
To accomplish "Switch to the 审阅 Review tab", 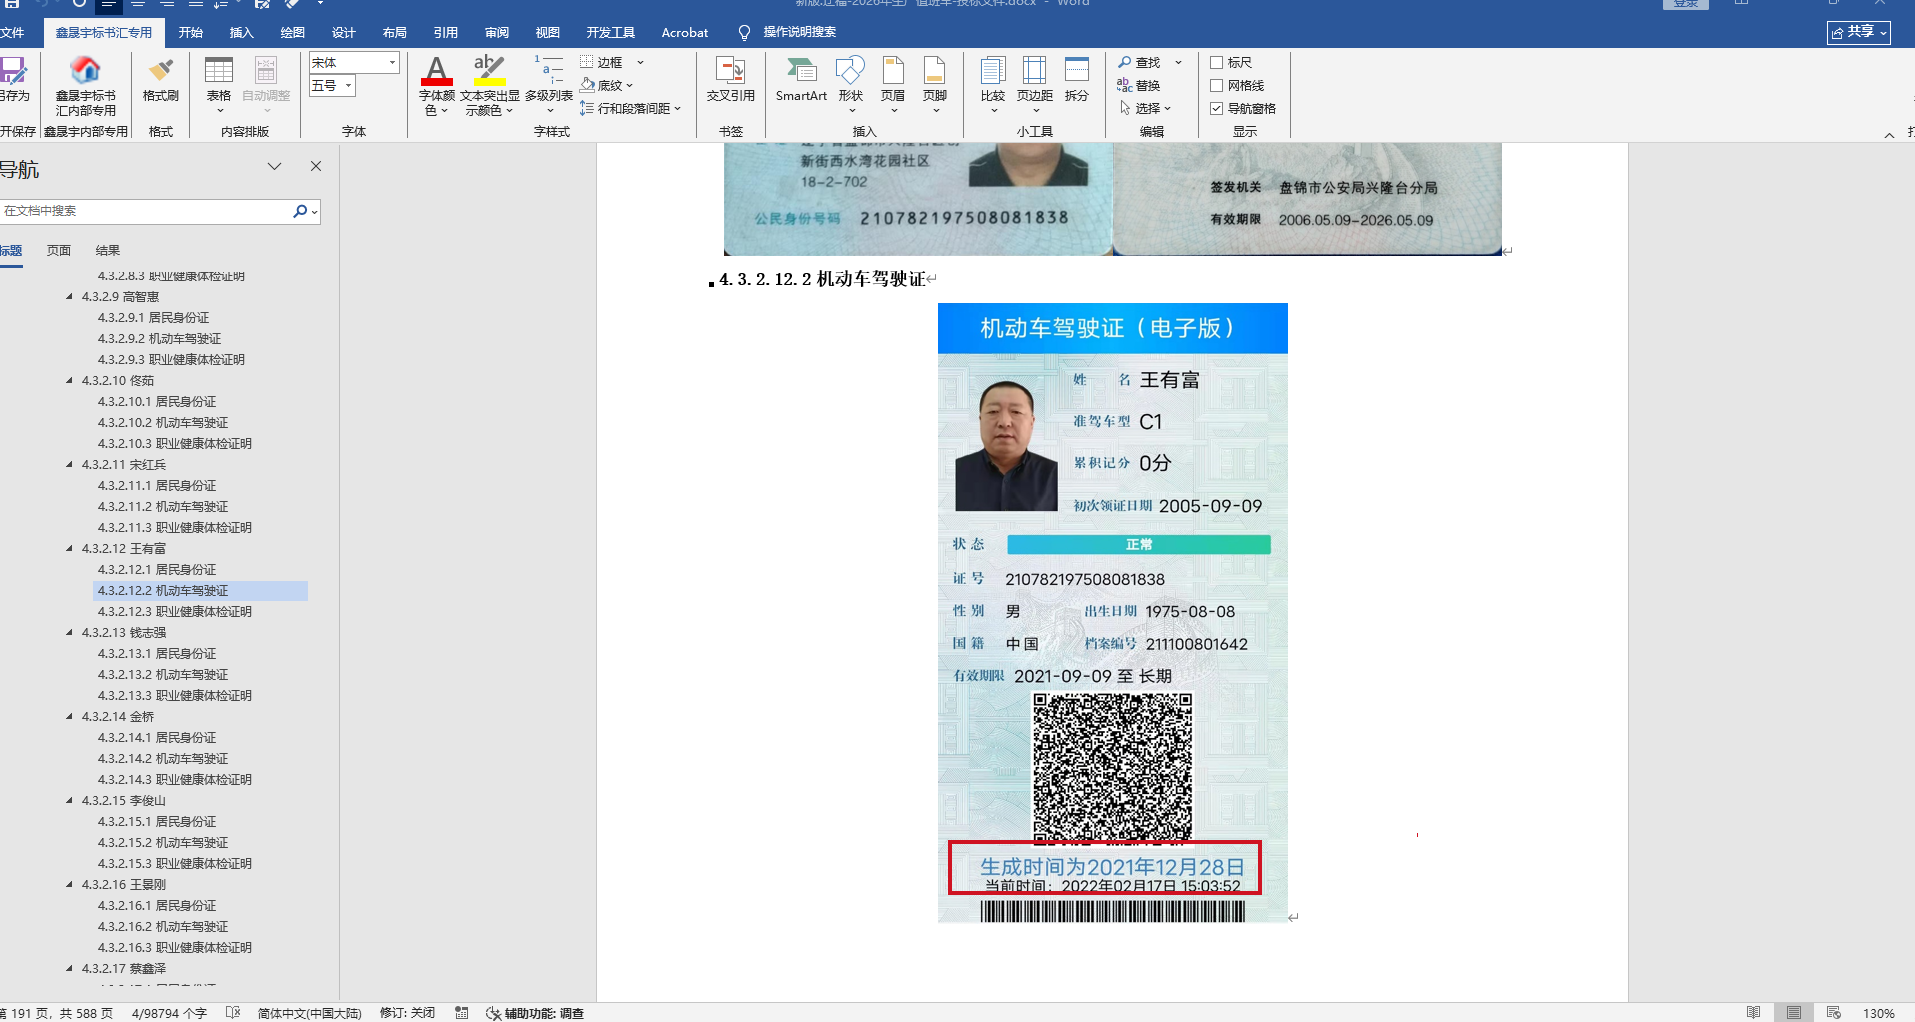I will point(496,32).
